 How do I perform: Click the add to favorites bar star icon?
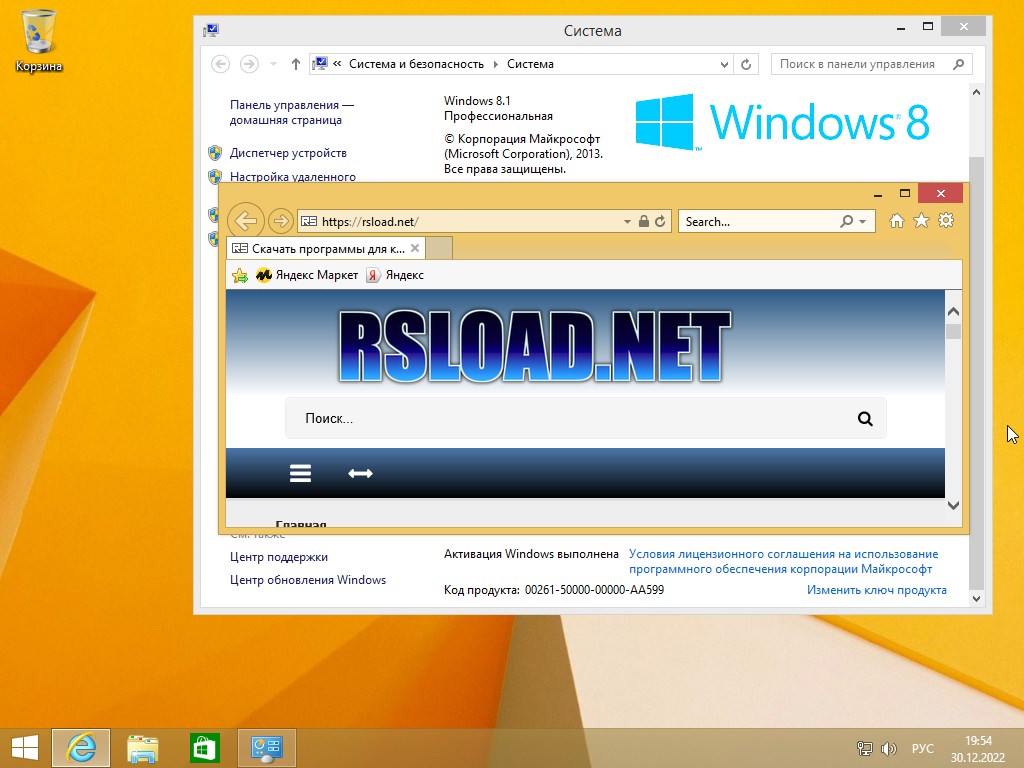coord(240,276)
